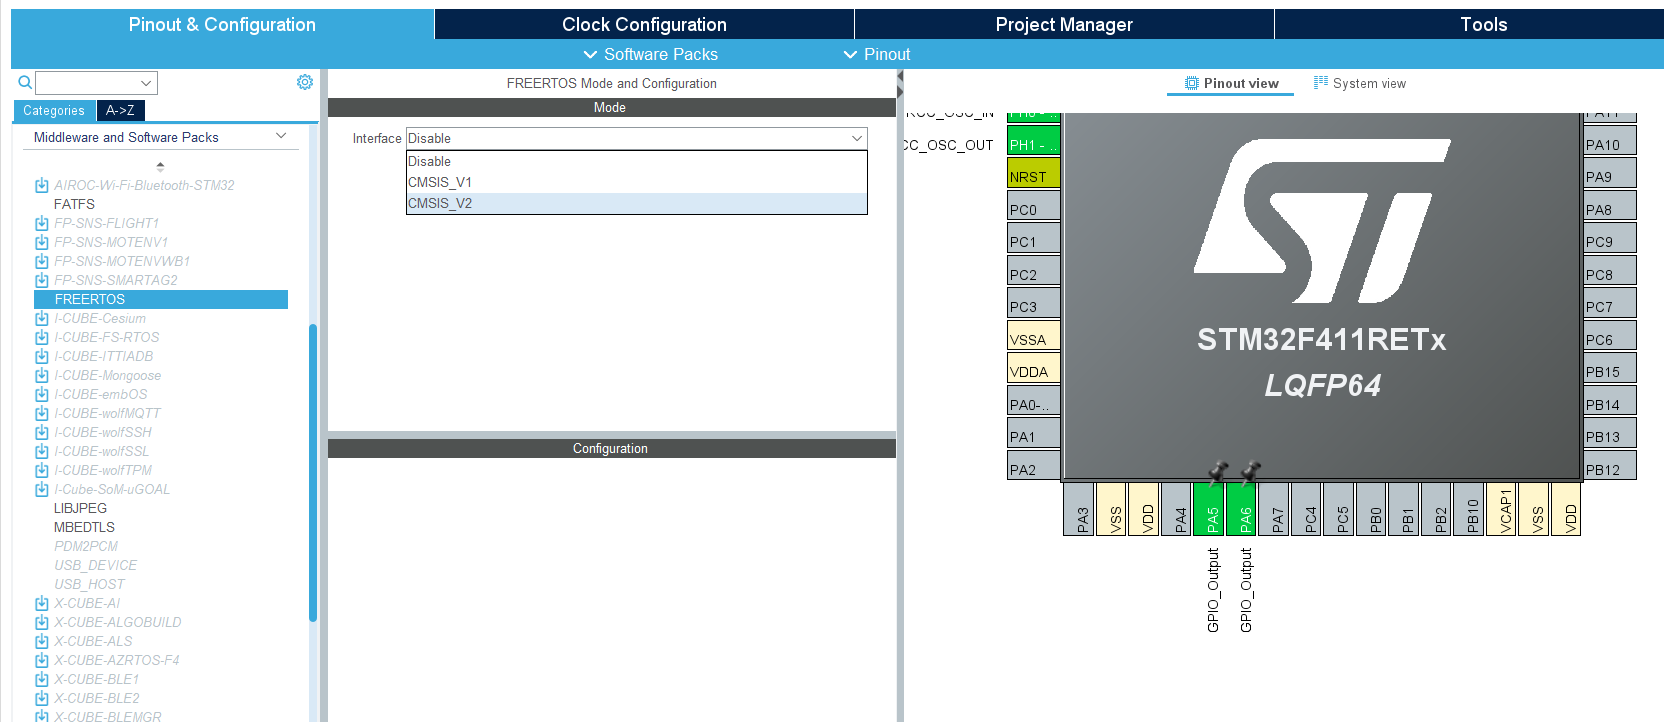This screenshot has width=1664, height=722.
Task: Click the pushpin on pin PA5
Action: coord(1217,471)
